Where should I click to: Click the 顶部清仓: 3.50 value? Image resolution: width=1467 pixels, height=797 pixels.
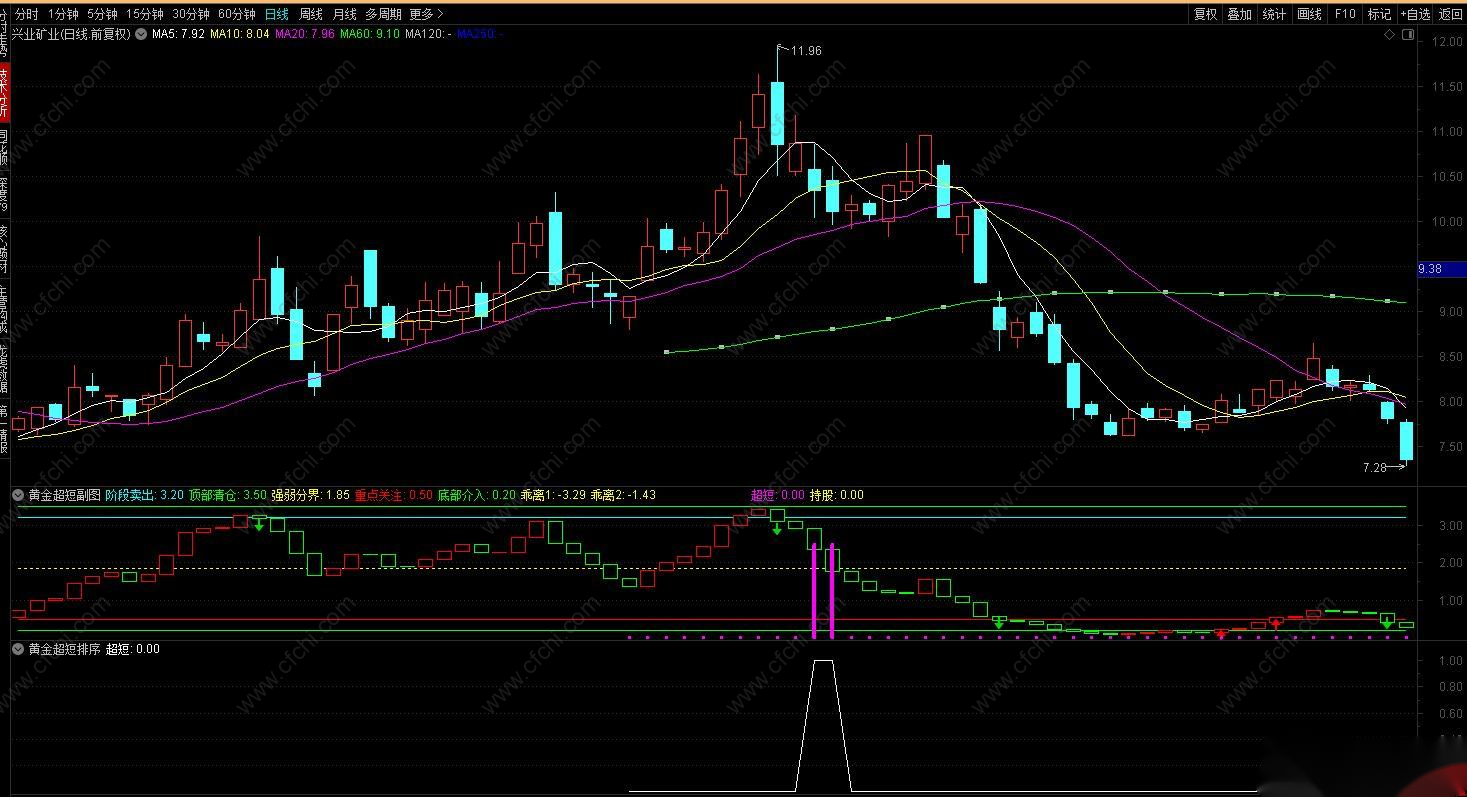click(x=228, y=495)
